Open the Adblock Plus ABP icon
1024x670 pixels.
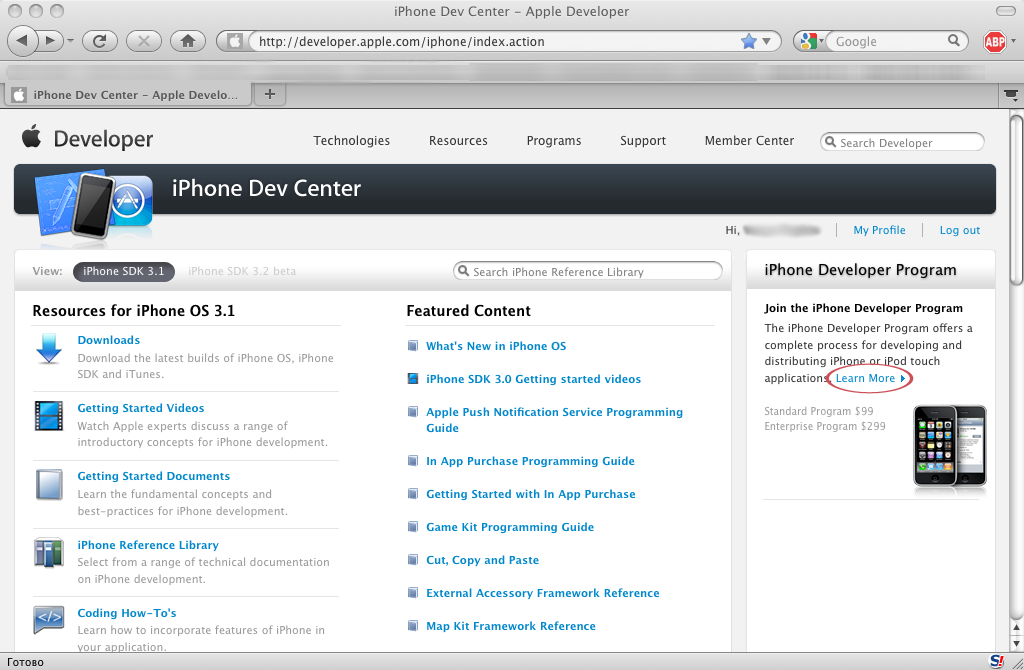(995, 42)
